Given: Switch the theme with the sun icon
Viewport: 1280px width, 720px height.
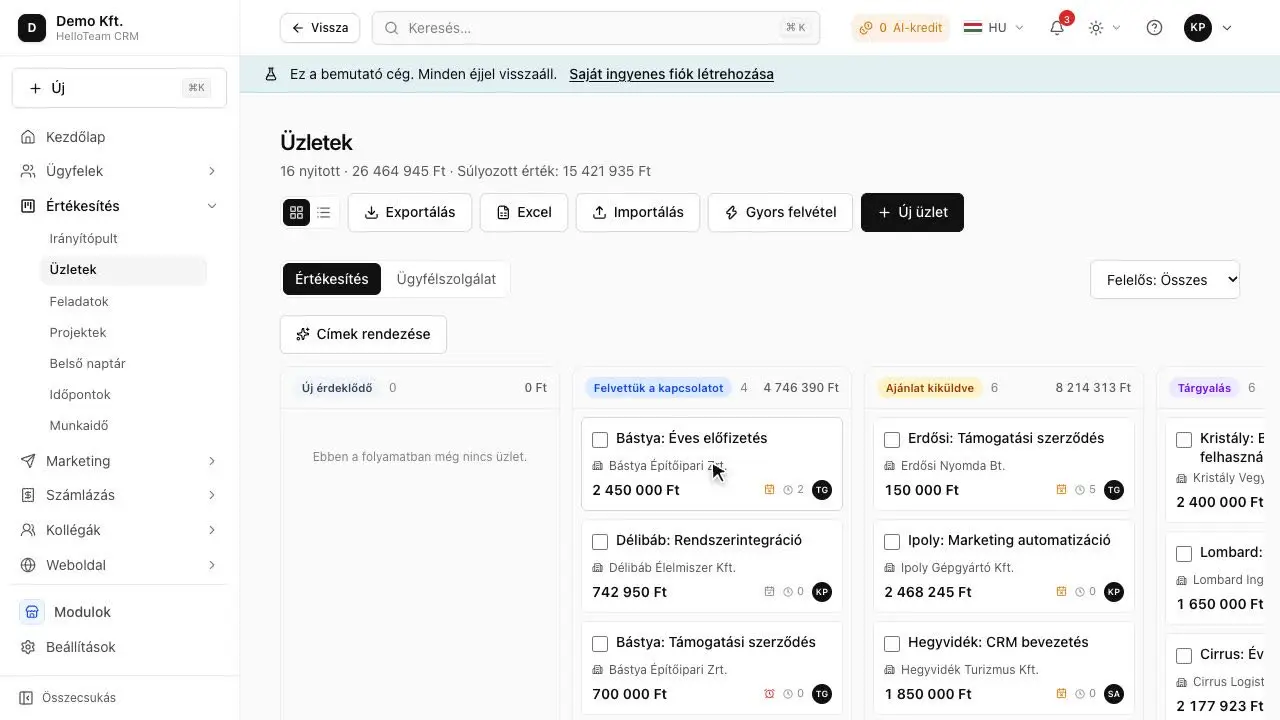Looking at the screenshot, I should pos(1096,28).
